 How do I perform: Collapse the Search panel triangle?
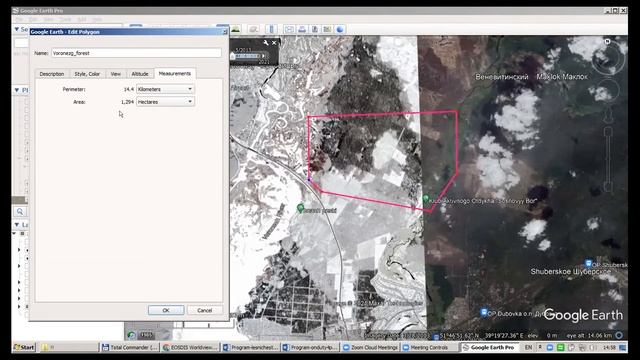coord(17,29)
